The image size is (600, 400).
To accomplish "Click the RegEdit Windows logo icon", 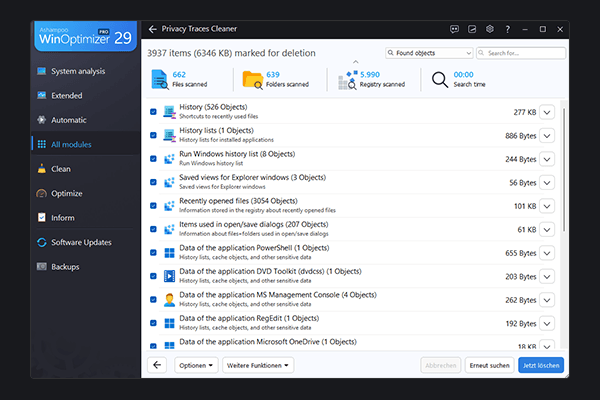I will coord(169,323).
